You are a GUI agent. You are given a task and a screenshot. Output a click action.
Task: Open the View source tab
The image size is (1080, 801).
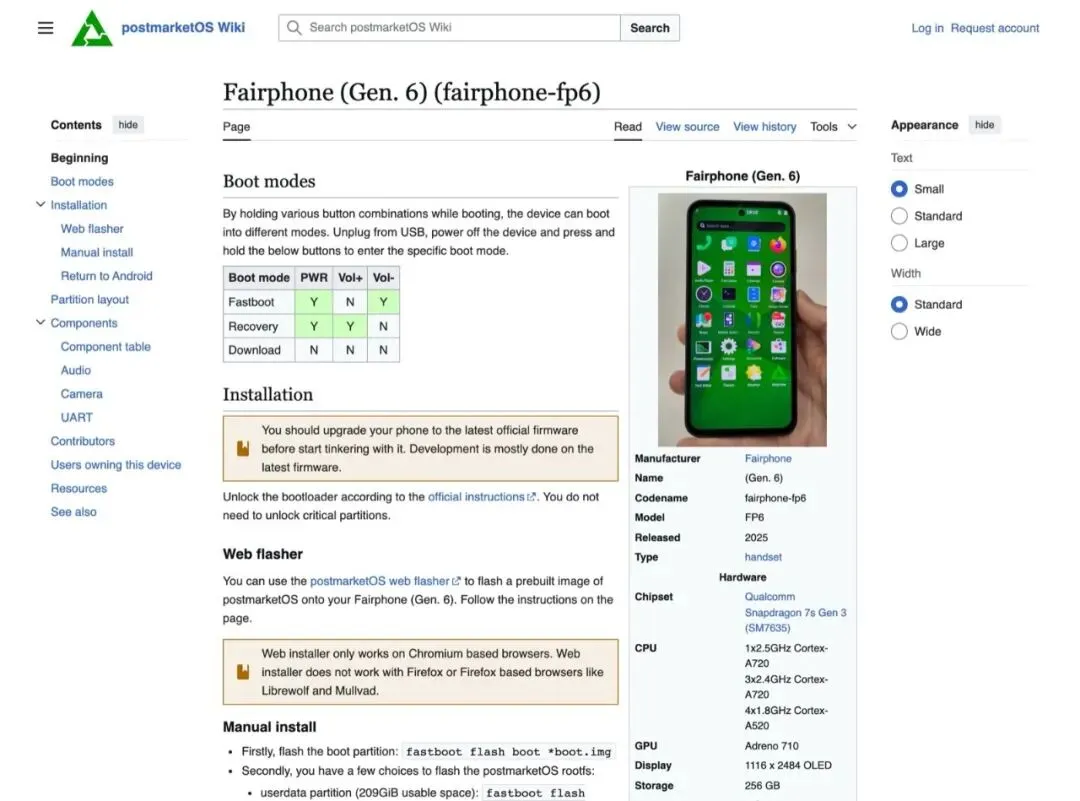(x=687, y=127)
